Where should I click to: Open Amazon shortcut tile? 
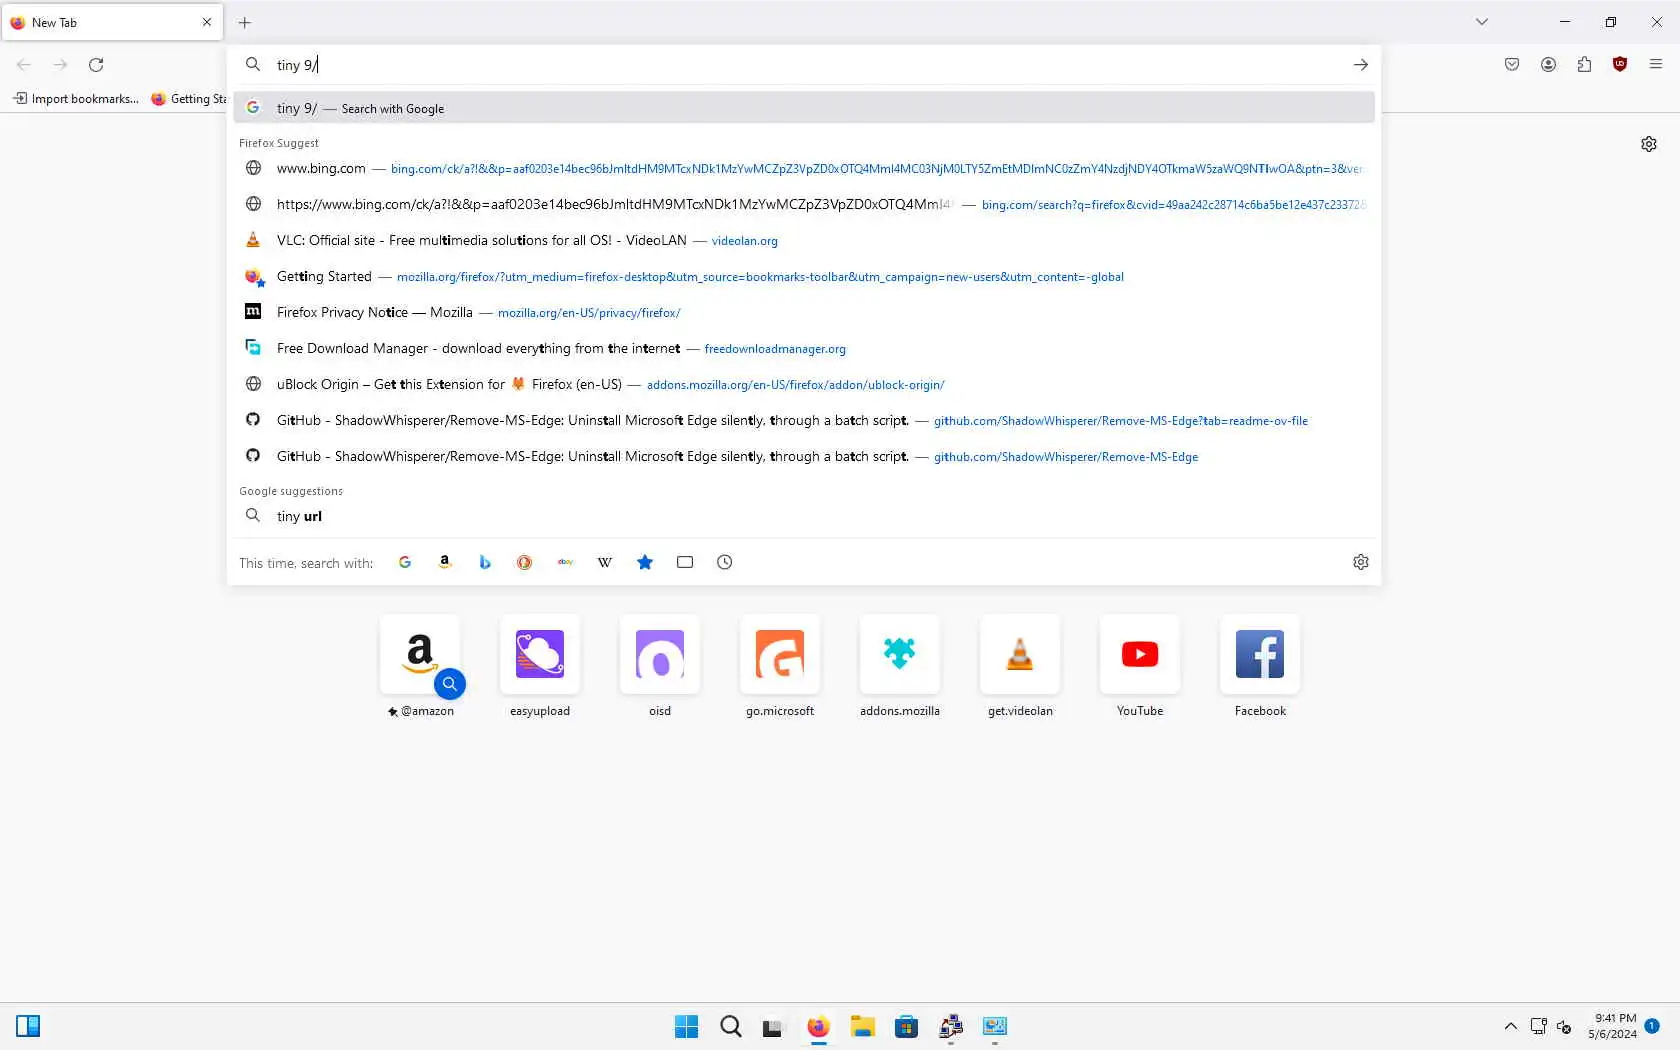pos(420,654)
